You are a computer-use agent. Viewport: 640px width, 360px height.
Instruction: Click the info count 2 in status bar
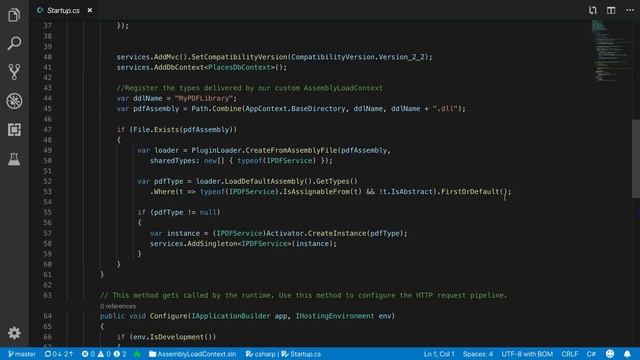click(x=120, y=354)
